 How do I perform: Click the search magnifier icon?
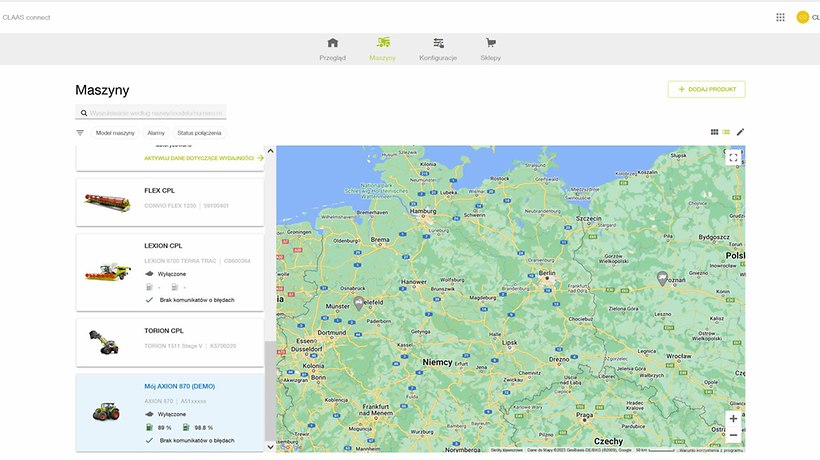point(84,113)
